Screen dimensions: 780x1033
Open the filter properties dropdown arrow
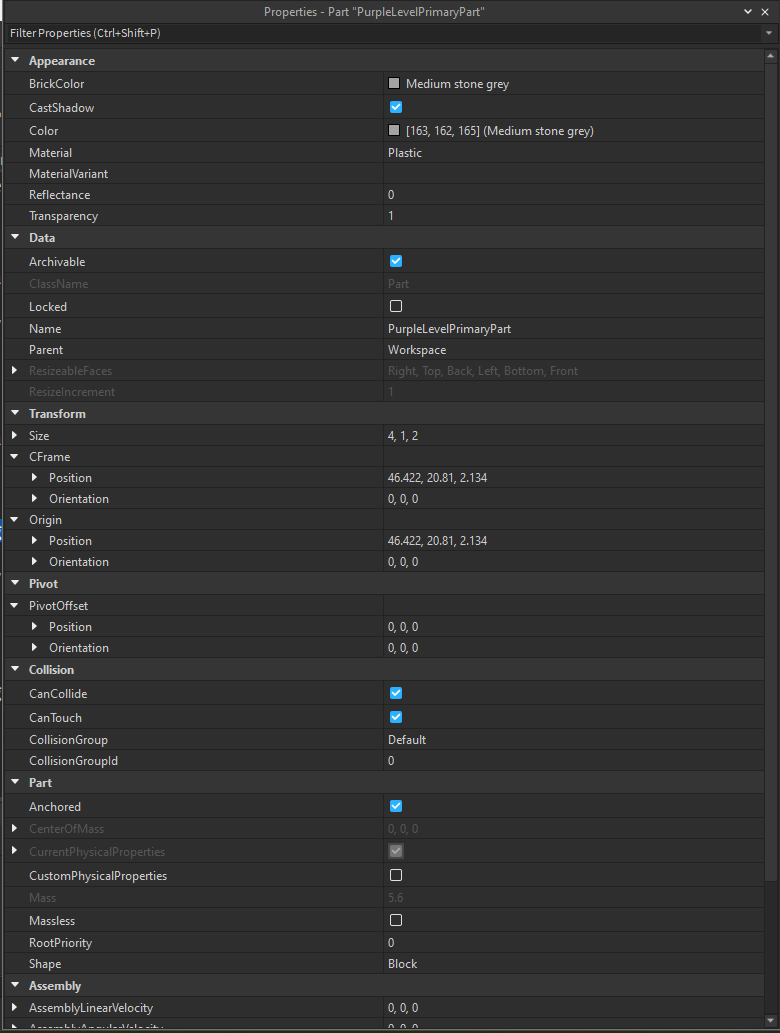coord(768,33)
